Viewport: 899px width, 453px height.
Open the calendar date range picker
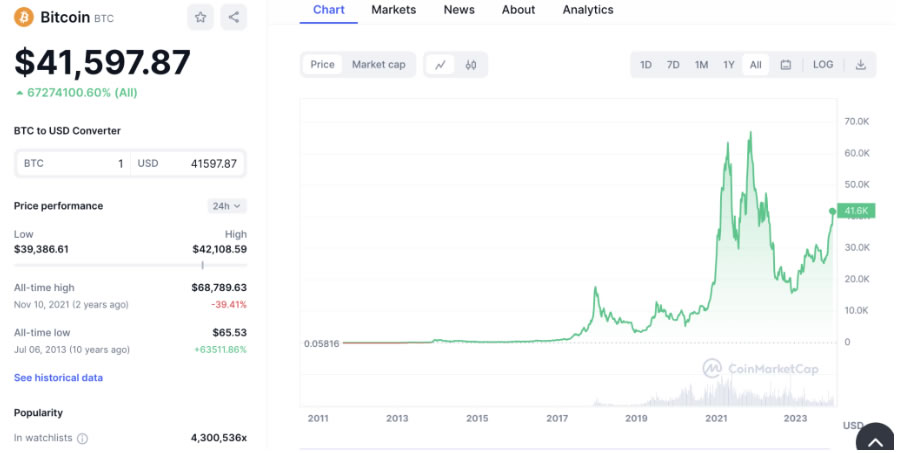coord(785,65)
